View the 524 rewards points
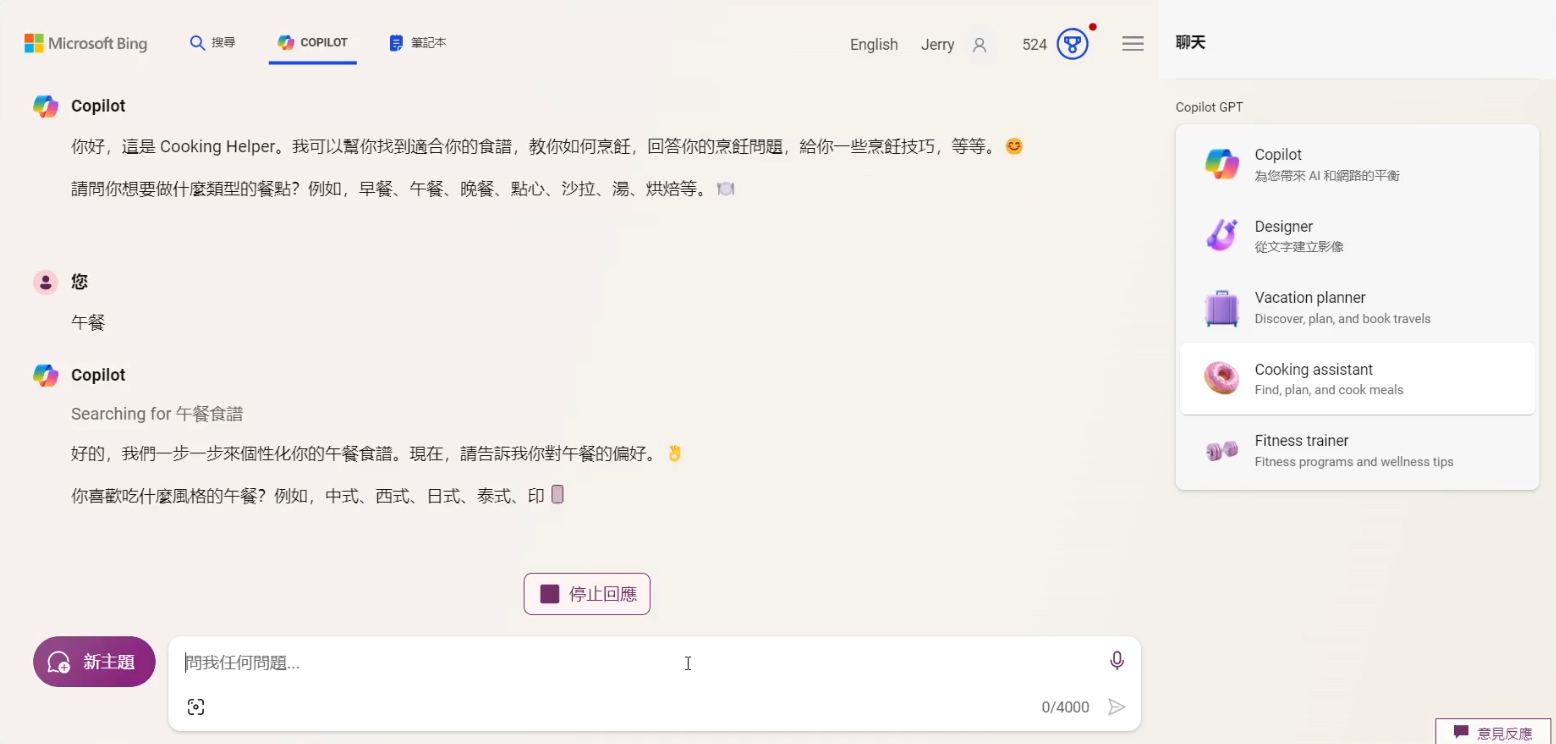Viewport: 1556px width, 744px height. (1034, 44)
